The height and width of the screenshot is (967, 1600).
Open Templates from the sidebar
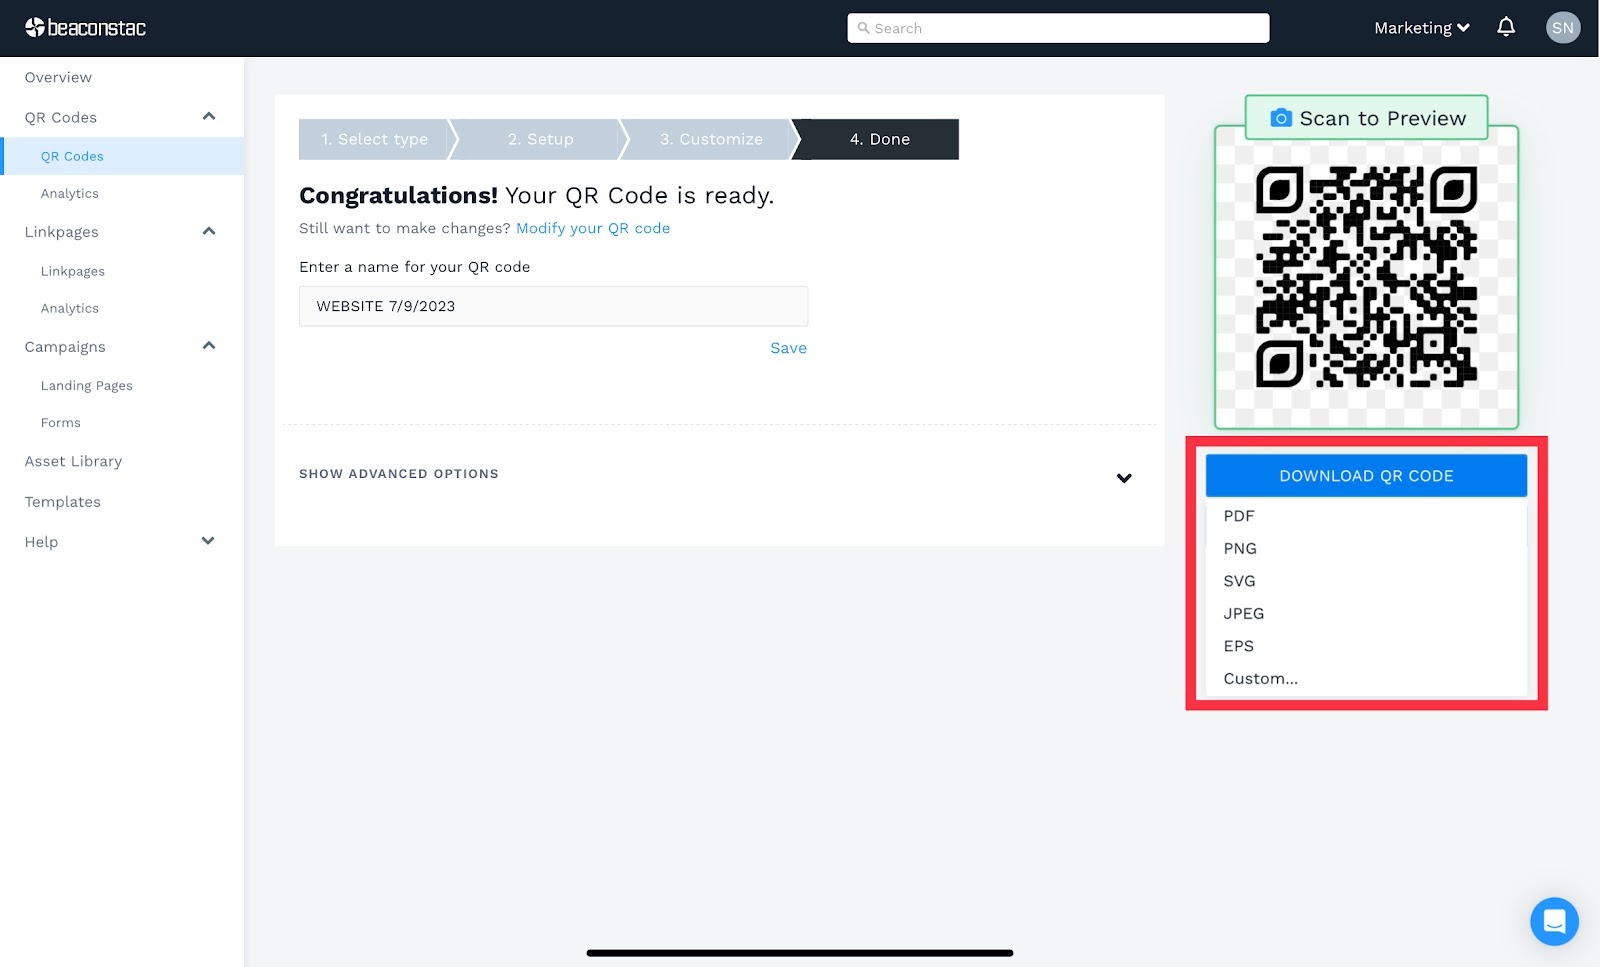(x=62, y=501)
